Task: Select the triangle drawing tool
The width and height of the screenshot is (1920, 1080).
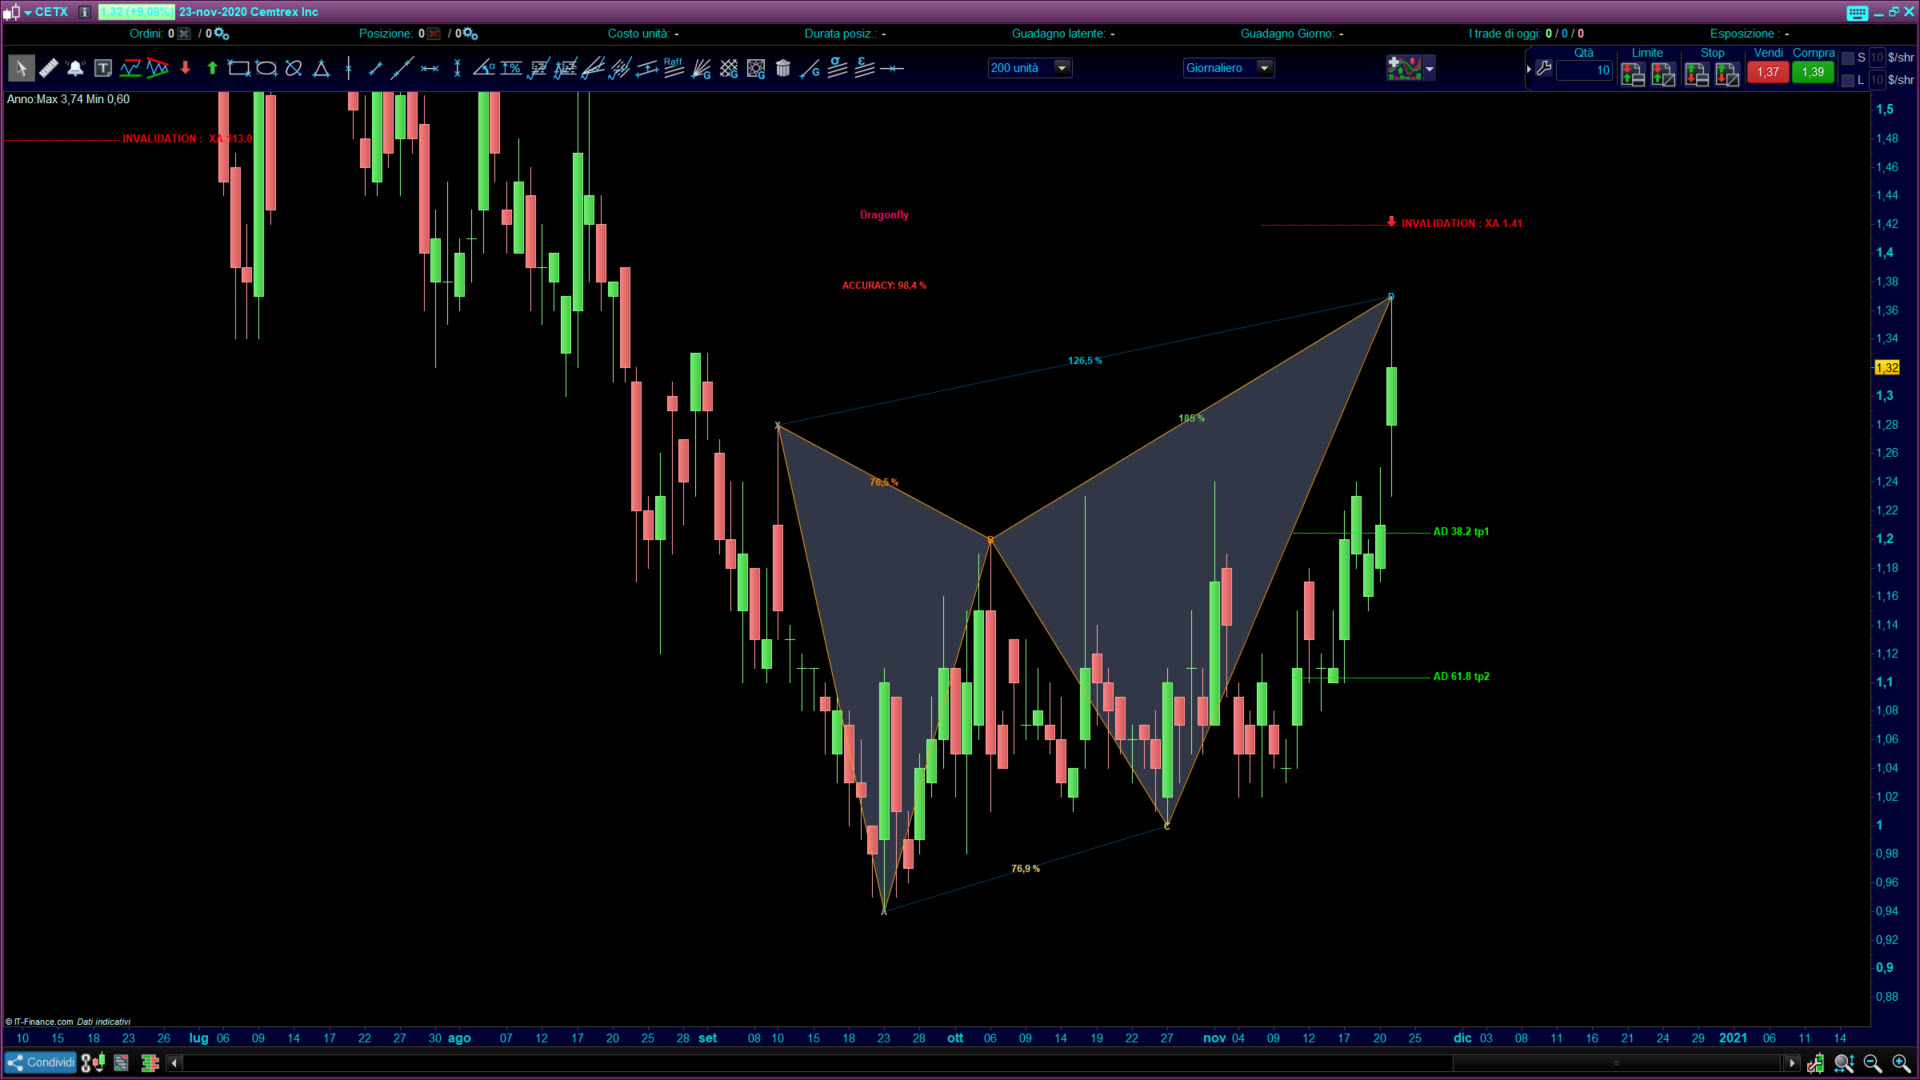Action: tap(321, 69)
